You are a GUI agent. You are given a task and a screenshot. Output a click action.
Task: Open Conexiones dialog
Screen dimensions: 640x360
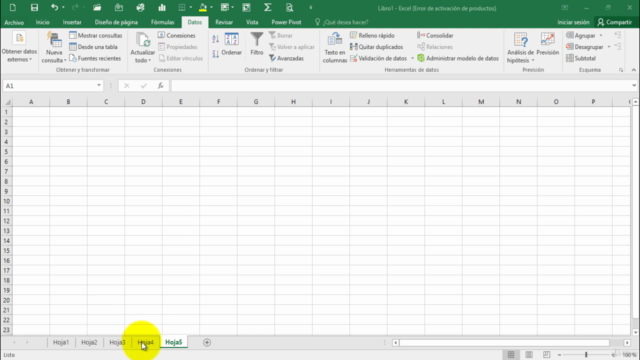tap(177, 36)
